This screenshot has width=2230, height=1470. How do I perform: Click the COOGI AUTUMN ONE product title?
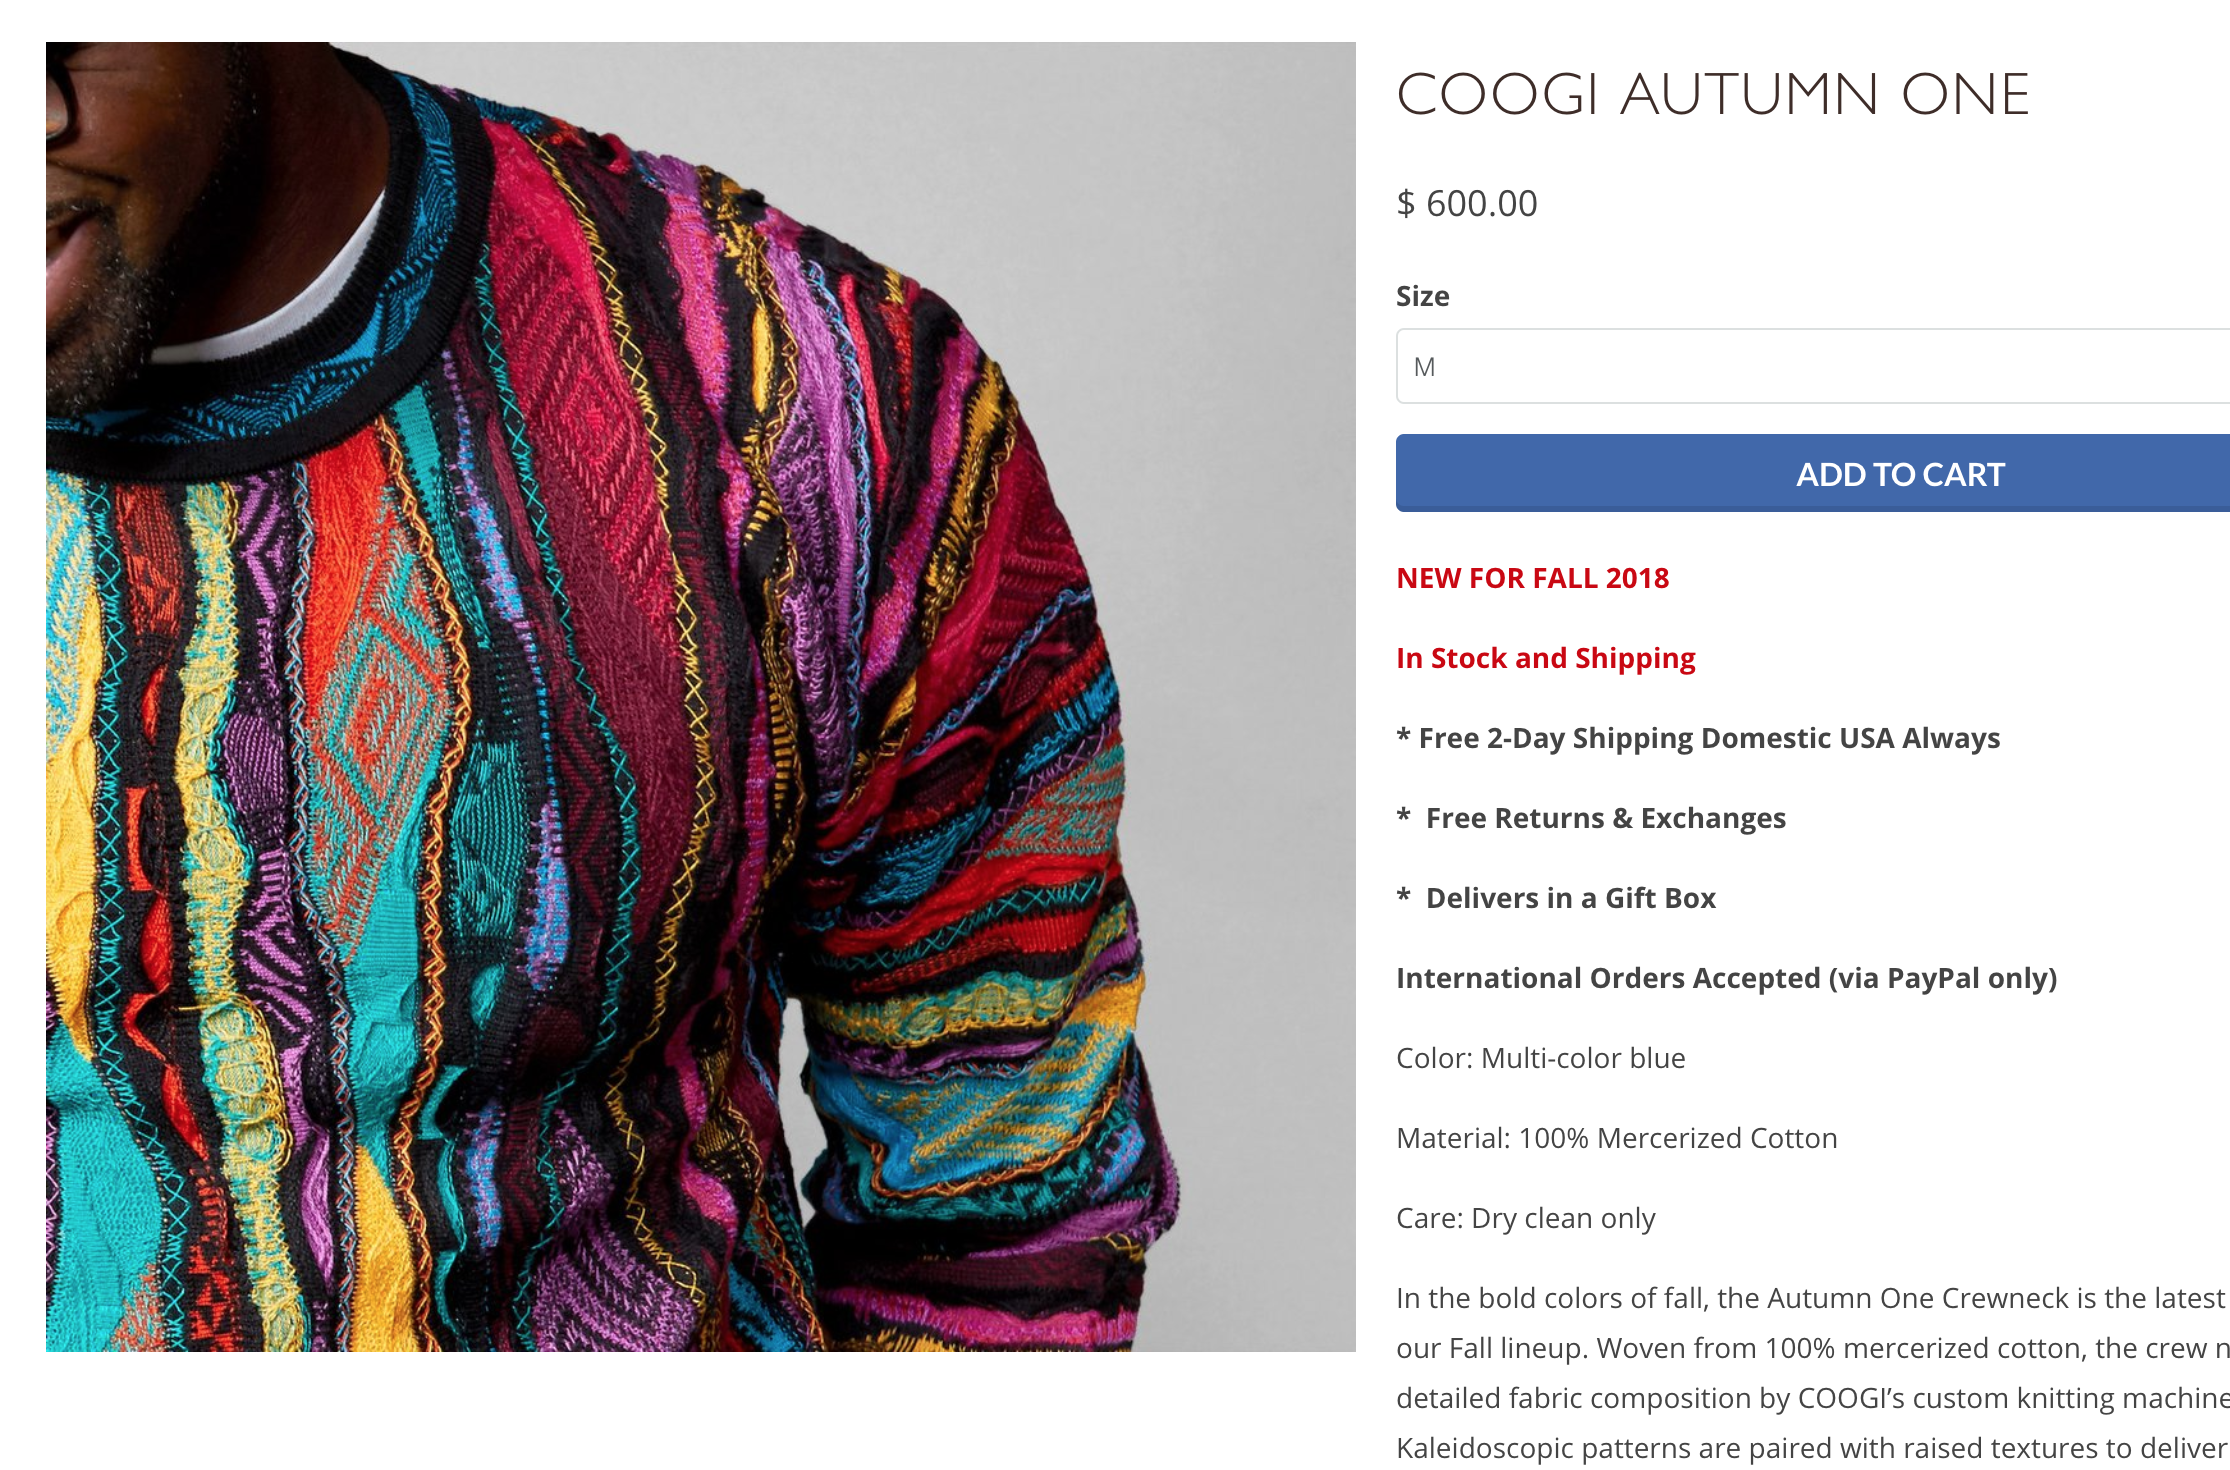coord(1712,95)
